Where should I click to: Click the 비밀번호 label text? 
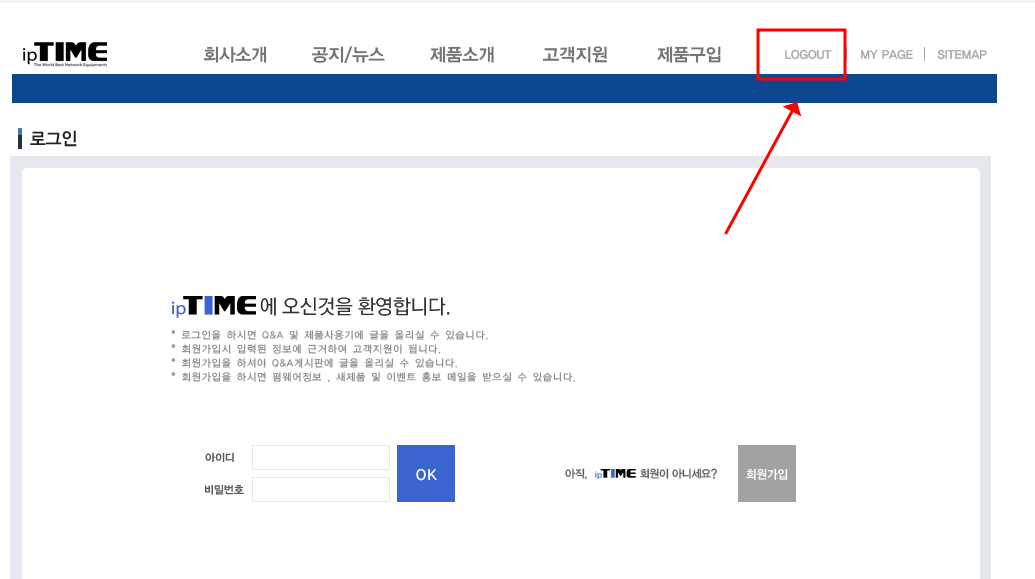[x=224, y=489]
